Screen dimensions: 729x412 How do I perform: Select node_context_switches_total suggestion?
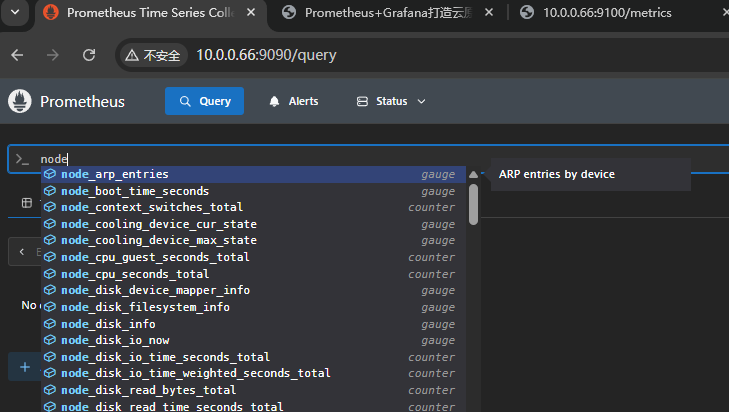click(253, 207)
